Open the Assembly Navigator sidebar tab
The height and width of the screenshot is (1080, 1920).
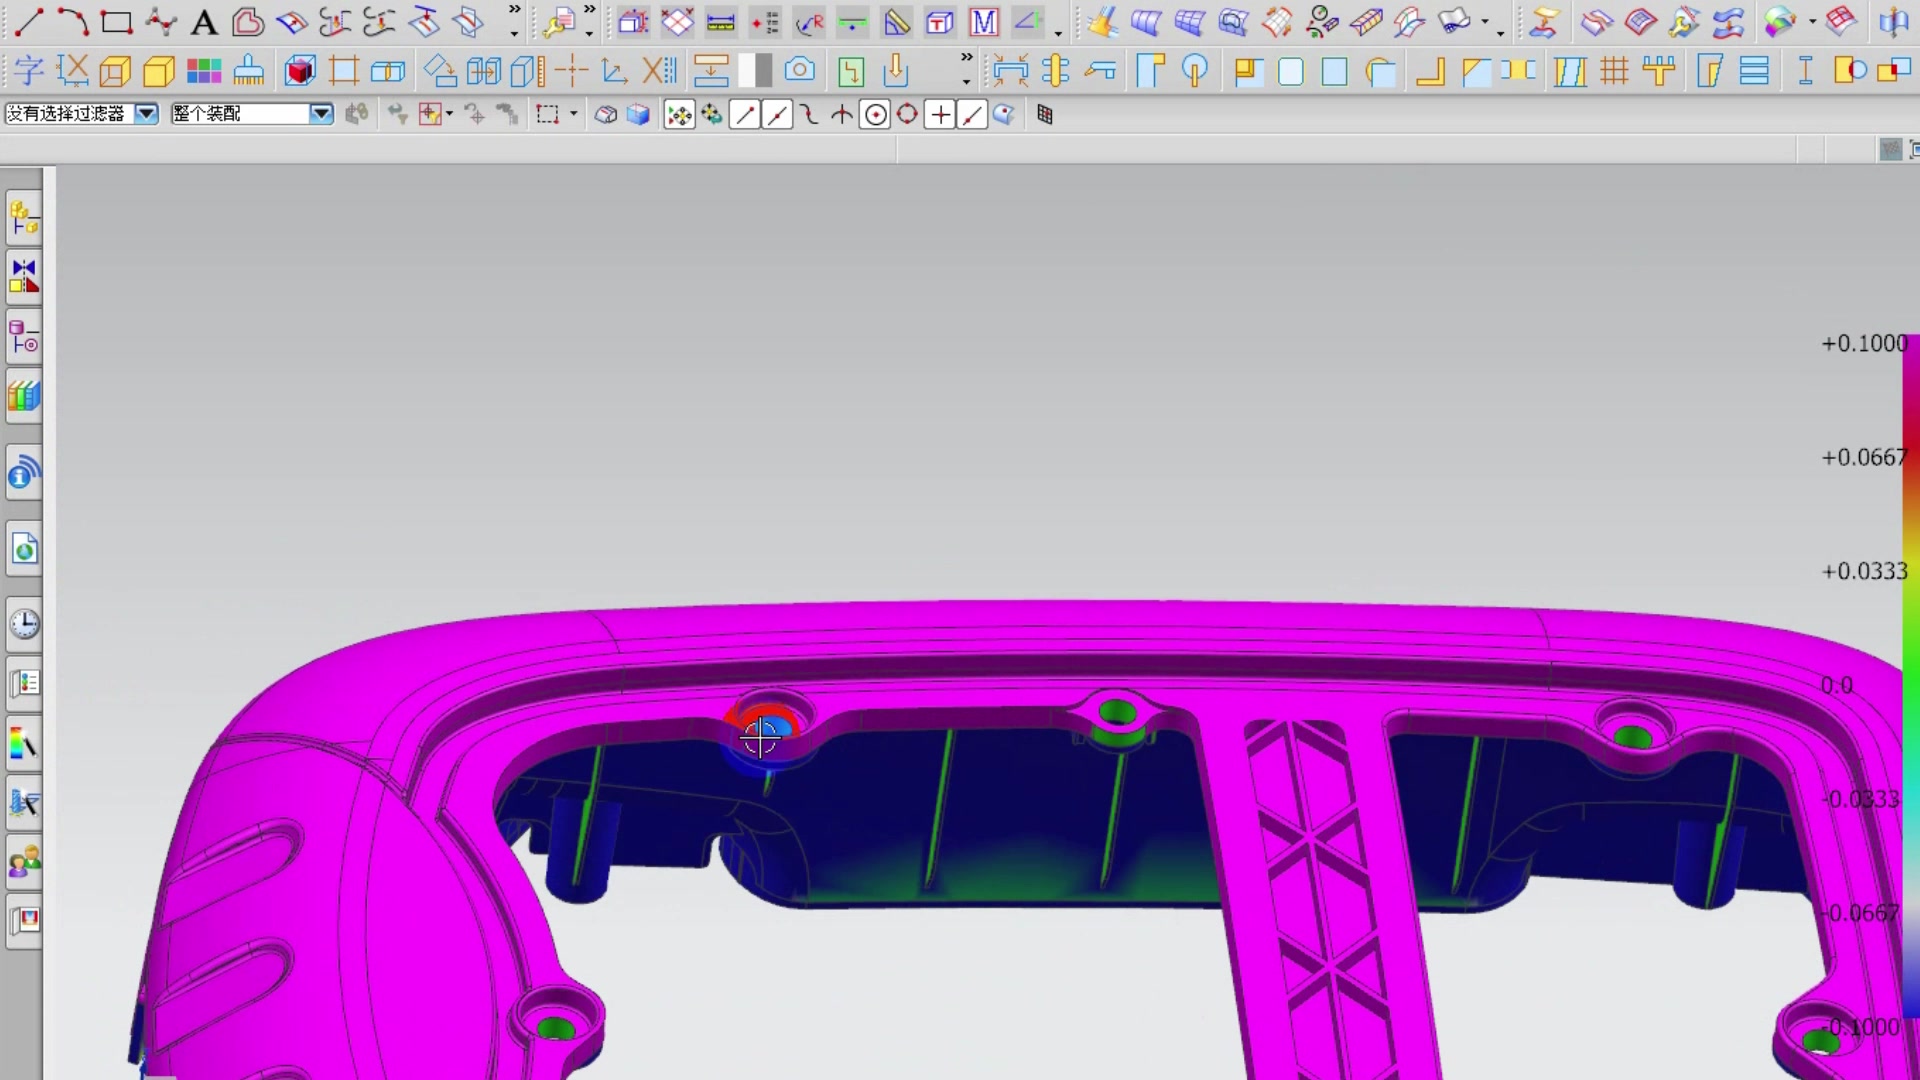click(x=24, y=218)
